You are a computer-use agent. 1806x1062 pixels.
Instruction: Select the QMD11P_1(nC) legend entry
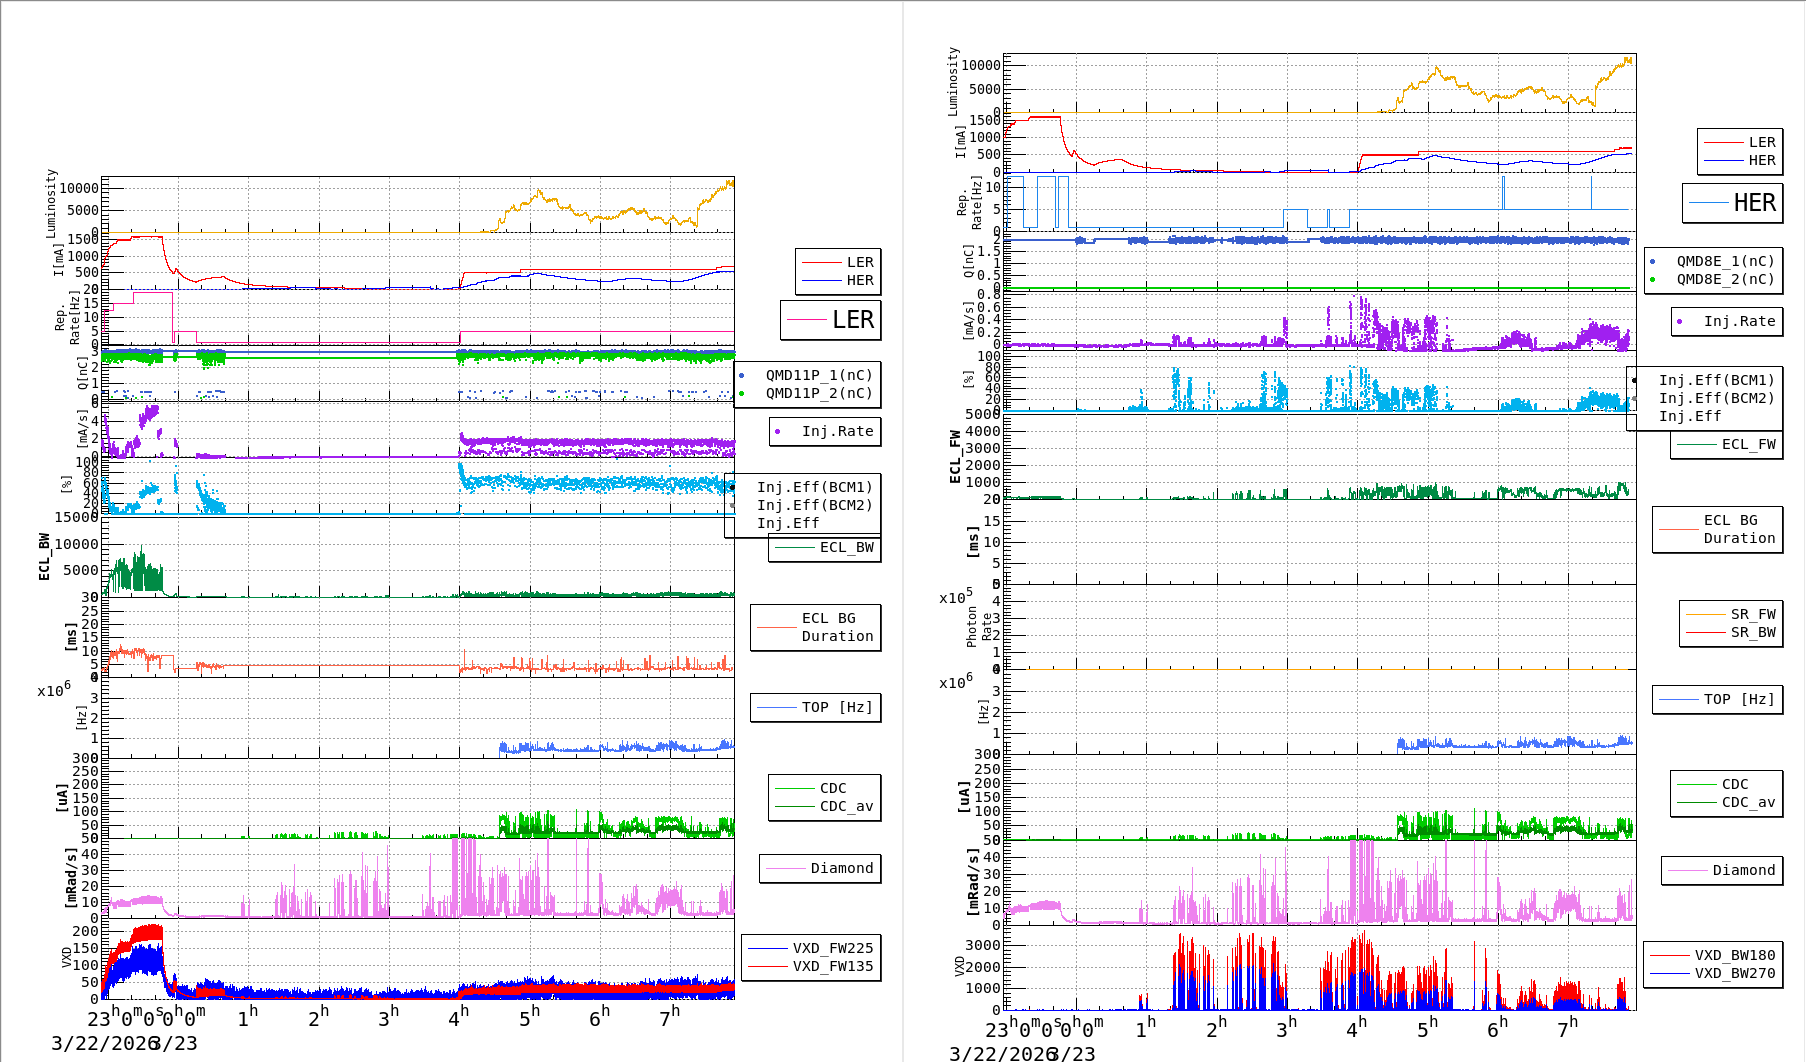point(818,375)
